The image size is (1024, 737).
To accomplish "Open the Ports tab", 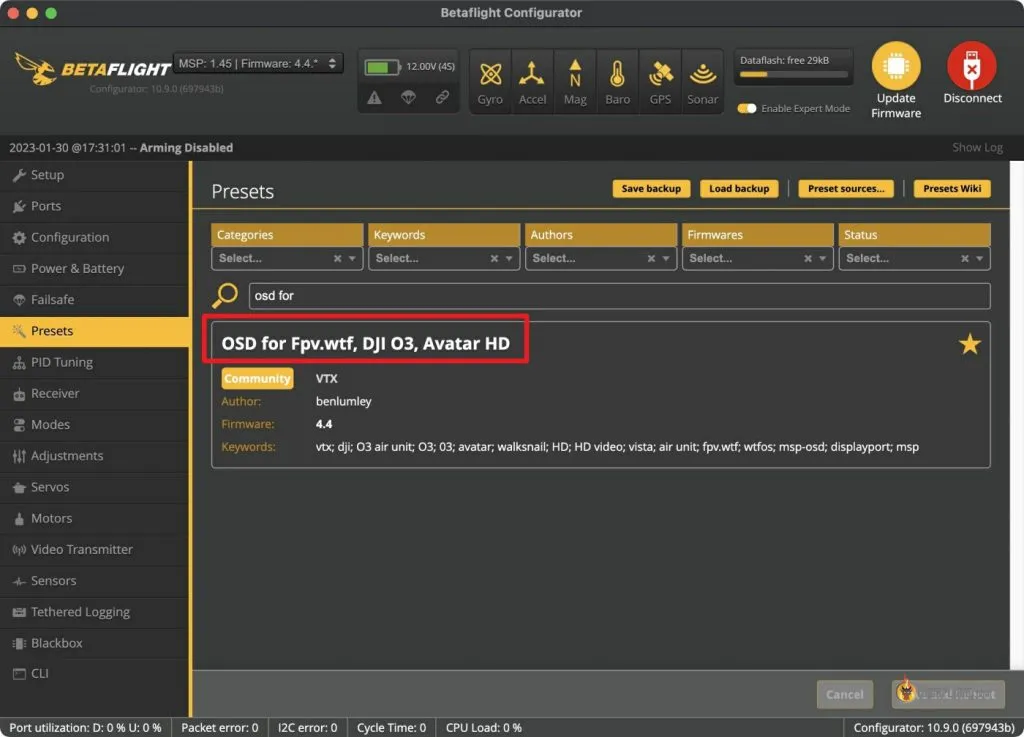I will (95, 206).
